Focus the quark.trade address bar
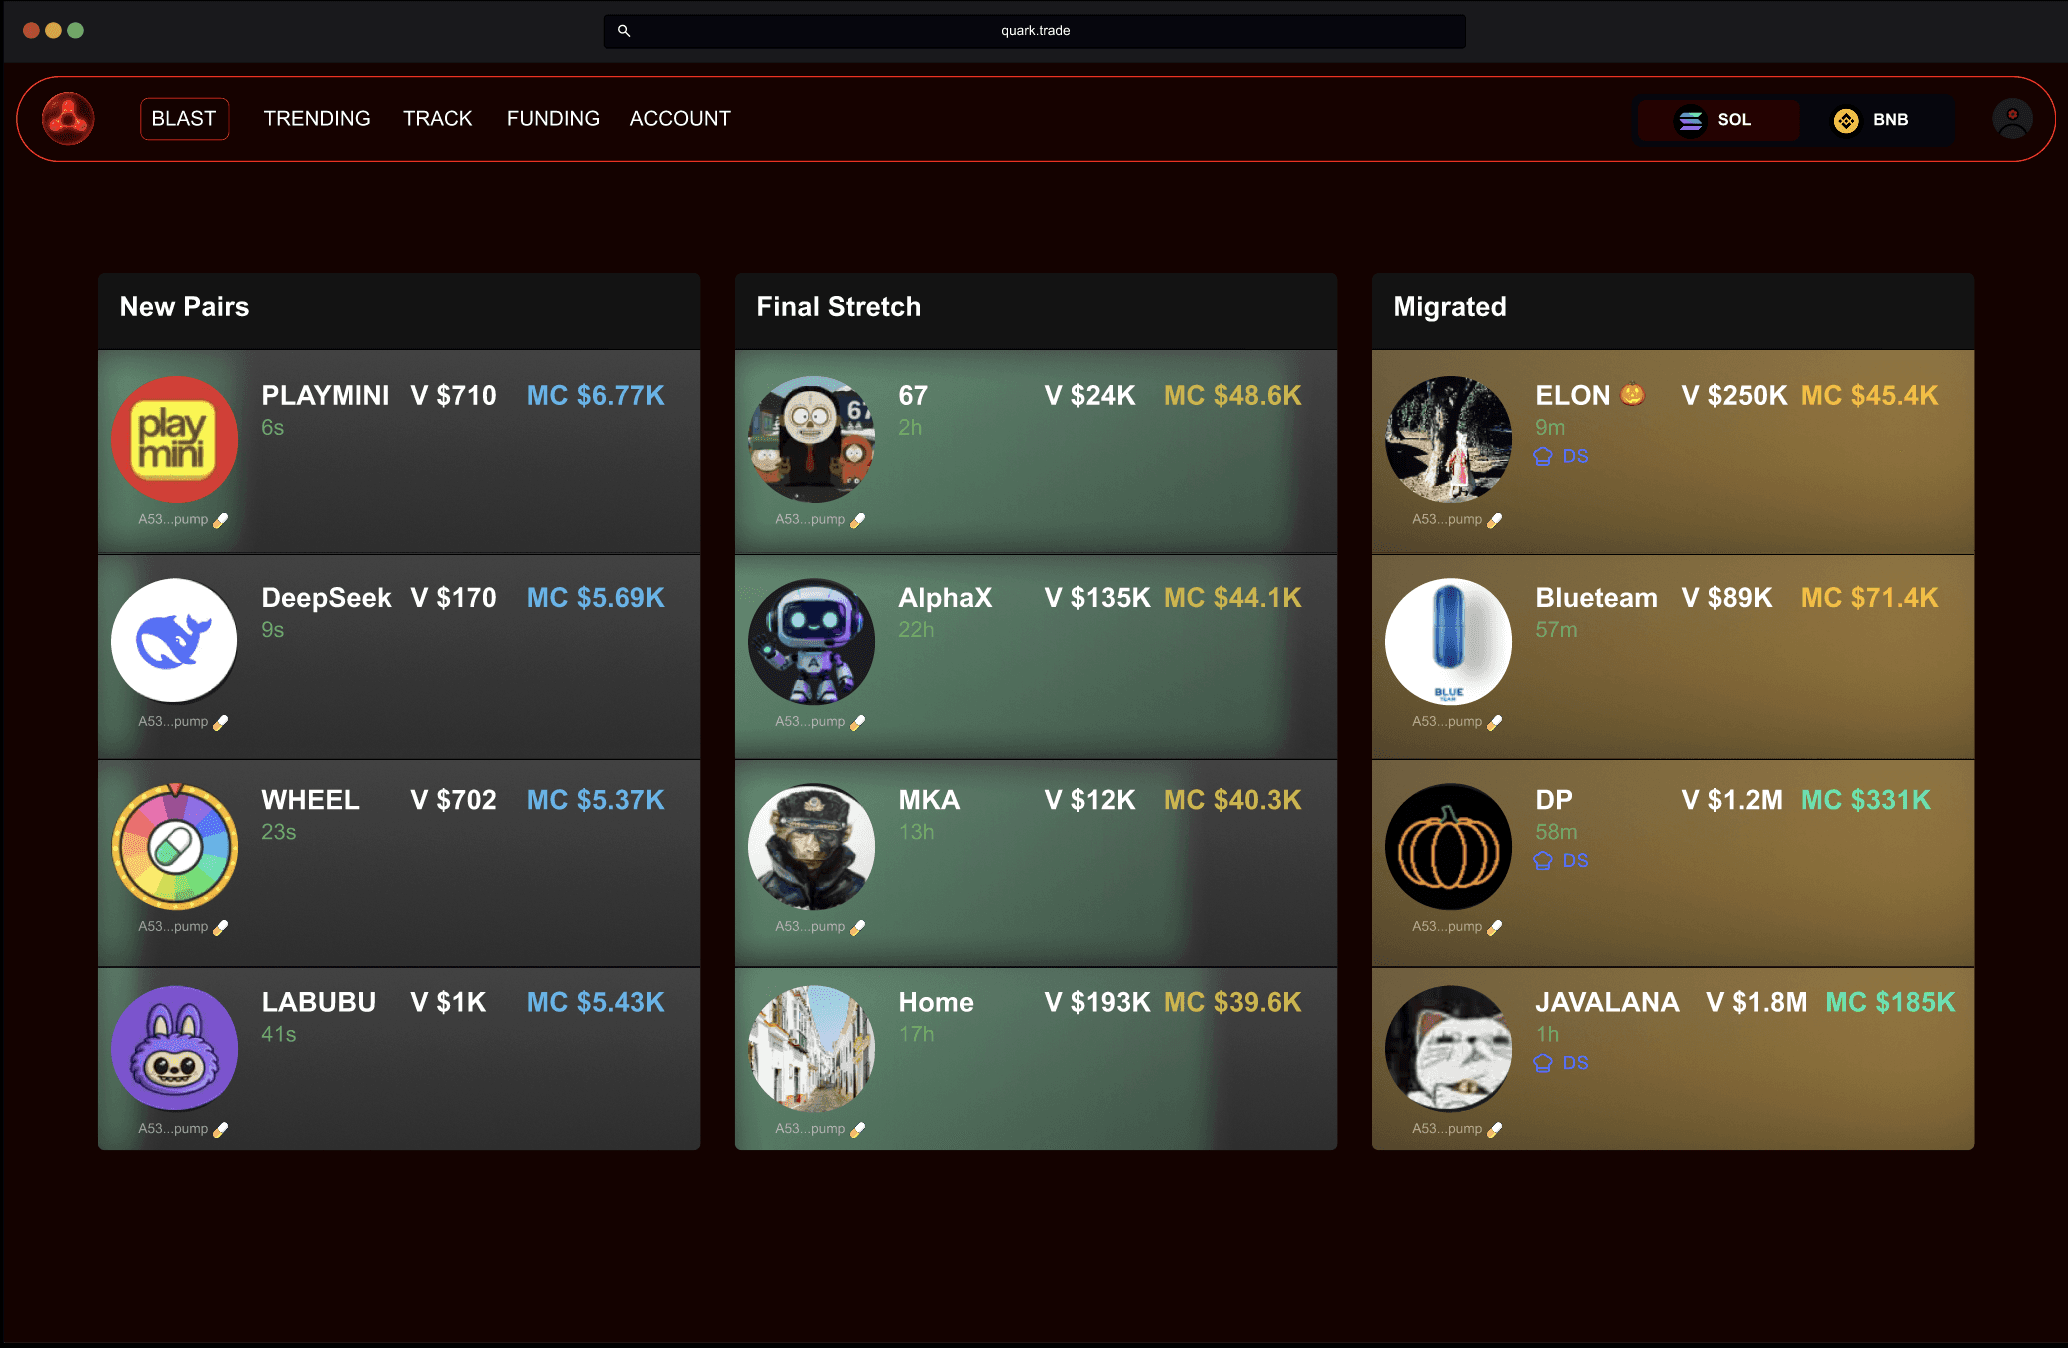 [x=1035, y=31]
